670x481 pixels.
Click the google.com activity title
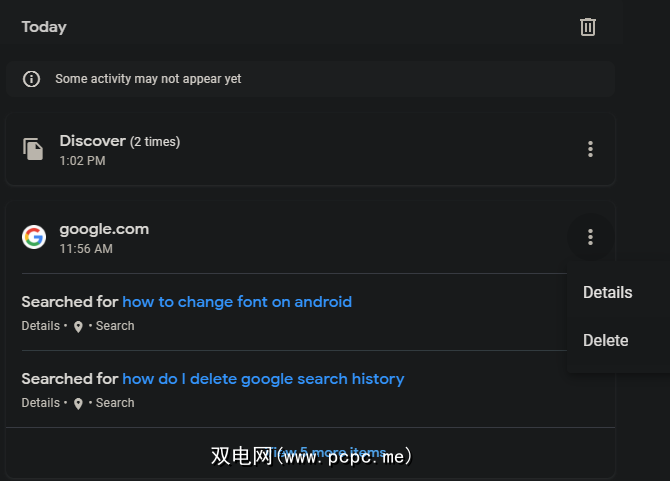104,229
